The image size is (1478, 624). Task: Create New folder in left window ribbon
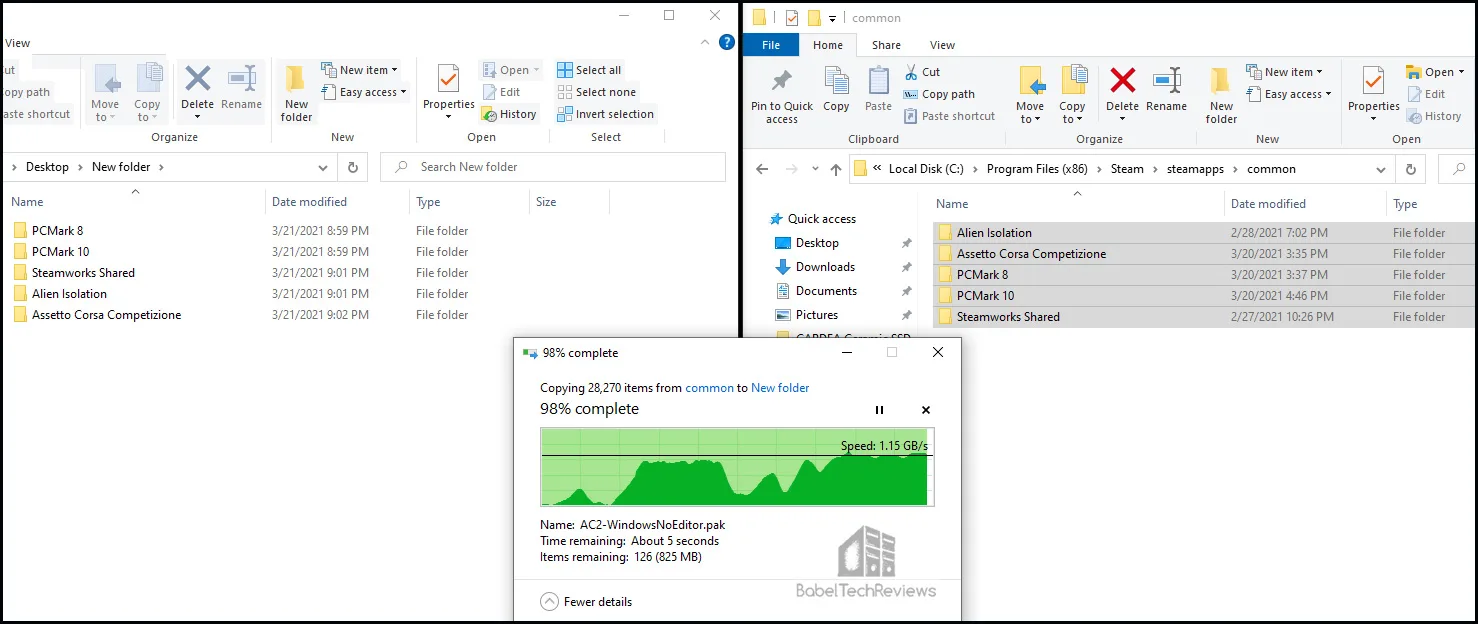pyautogui.click(x=296, y=93)
